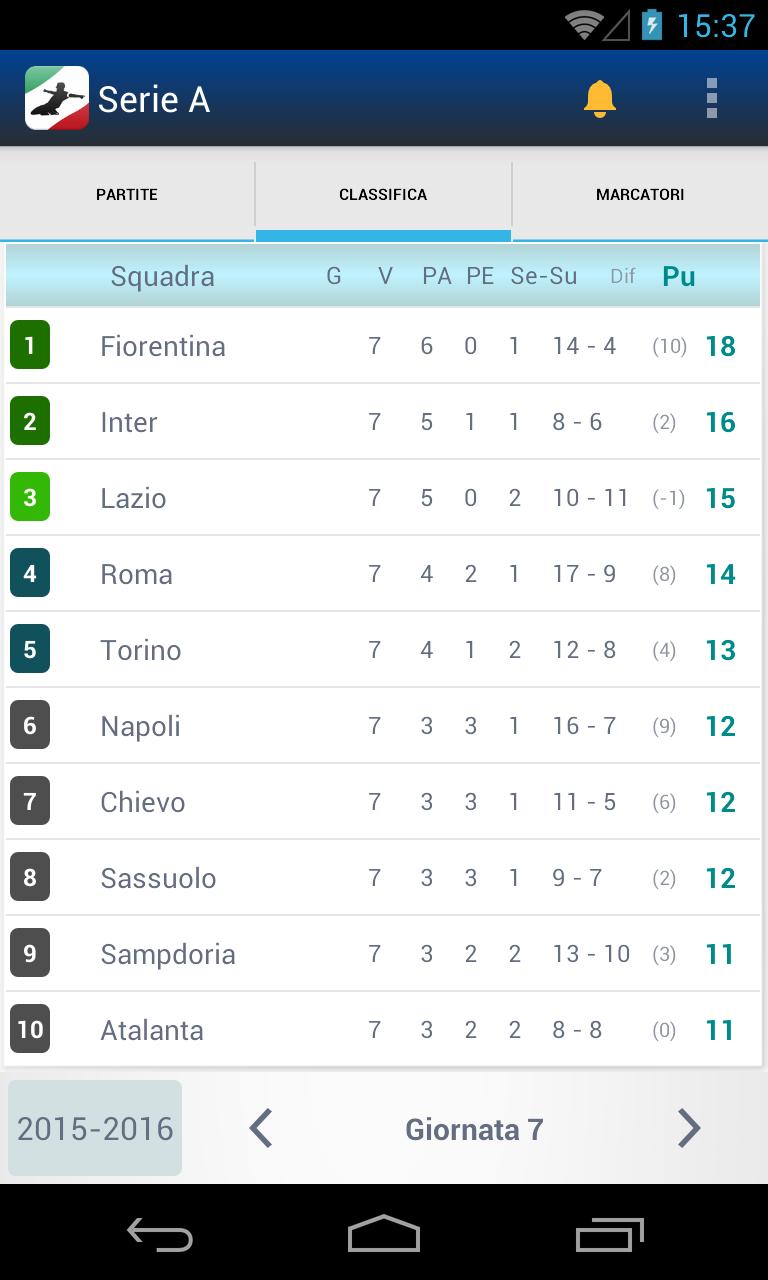Tap the home navigation icon

[x=384, y=1235]
